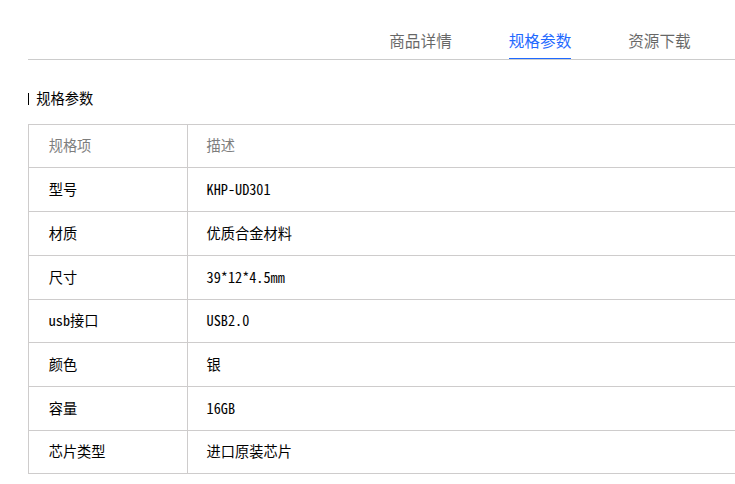Click the 规格项 column header
This screenshot has width=735, height=484.
point(70,146)
